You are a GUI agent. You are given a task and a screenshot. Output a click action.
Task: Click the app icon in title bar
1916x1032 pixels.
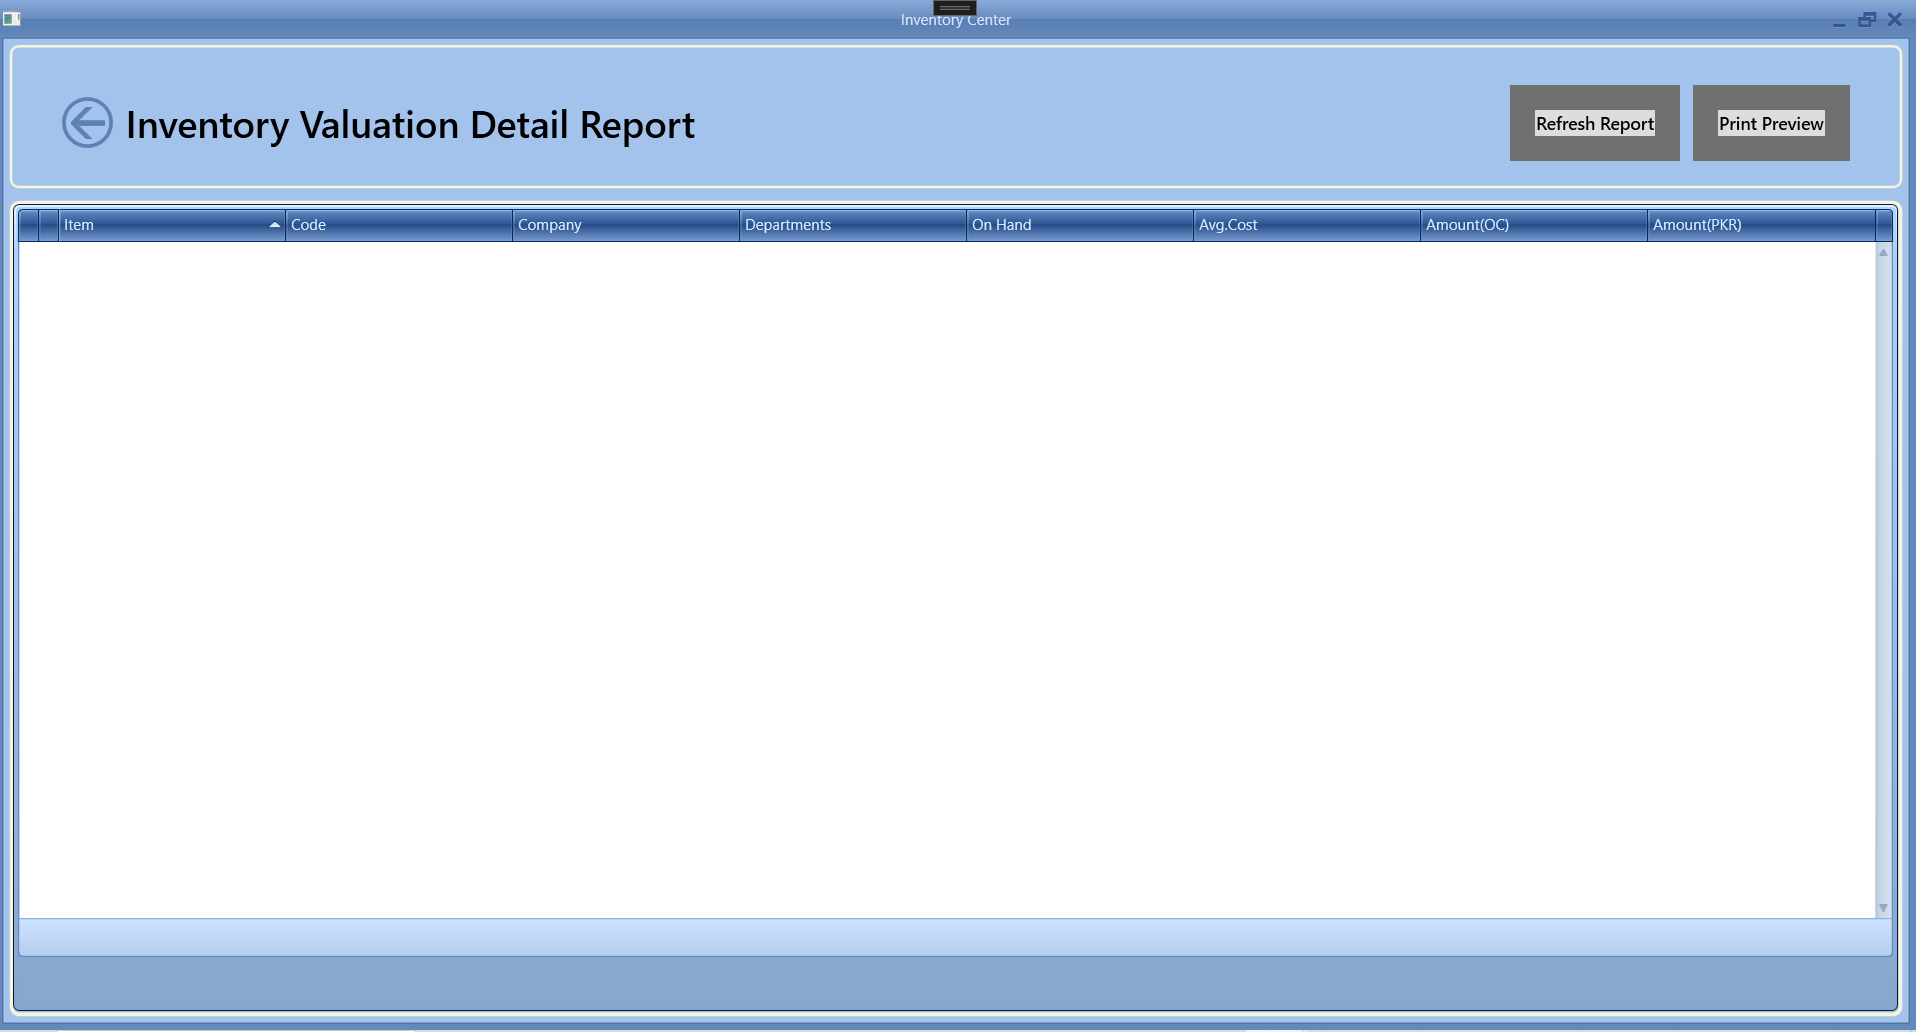click(12, 19)
